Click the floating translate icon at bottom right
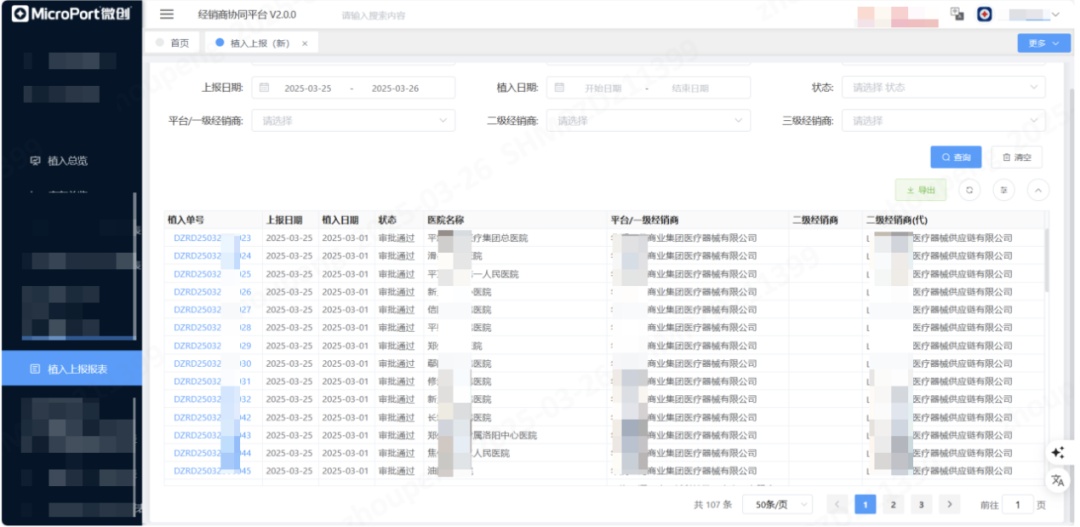1080x527 pixels. (x=1057, y=480)
